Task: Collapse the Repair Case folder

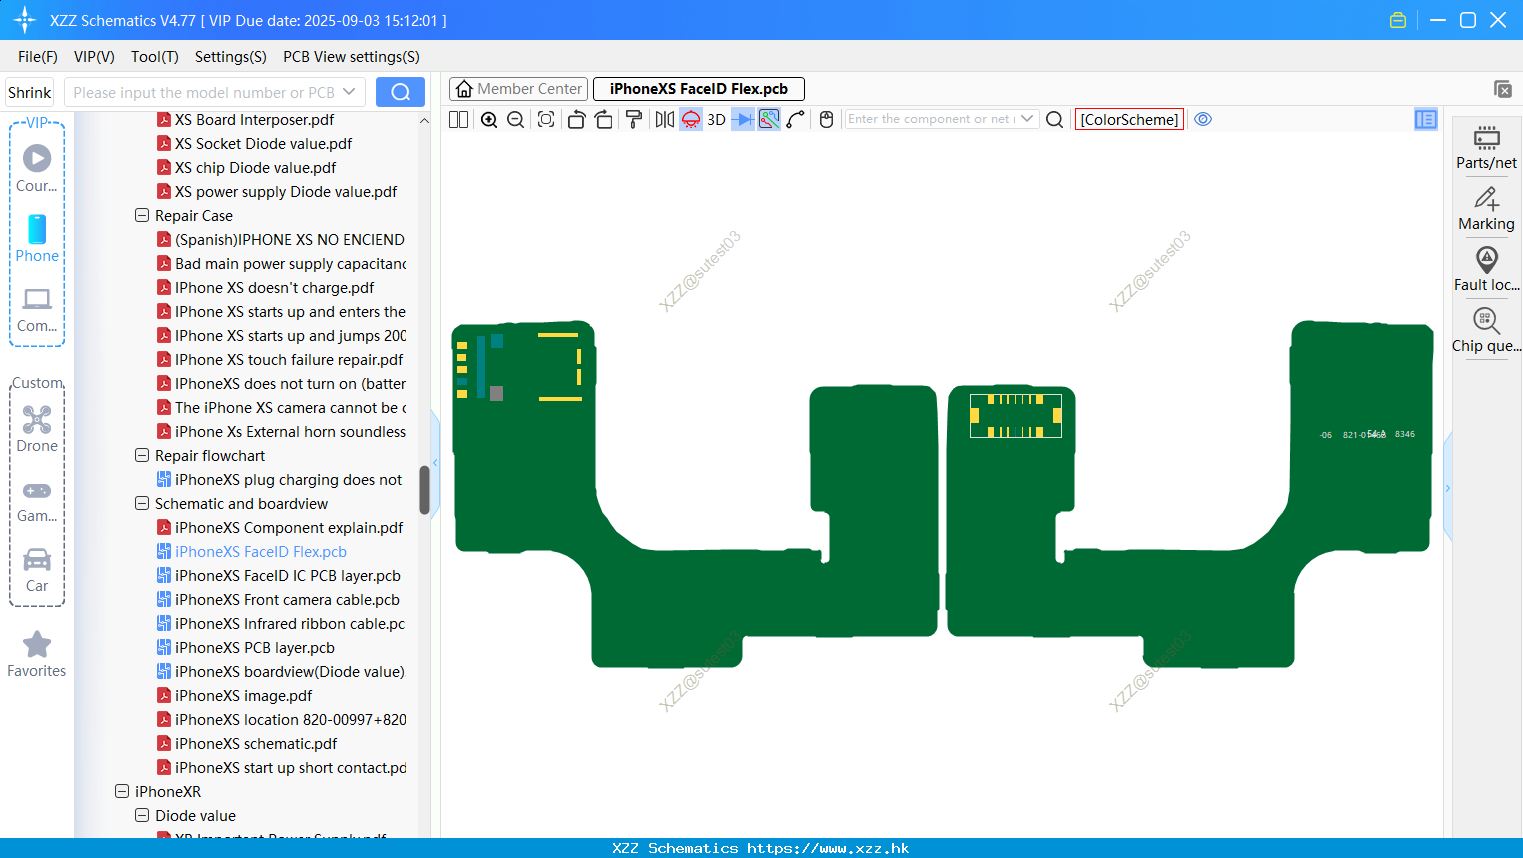Action: (142, 215)
